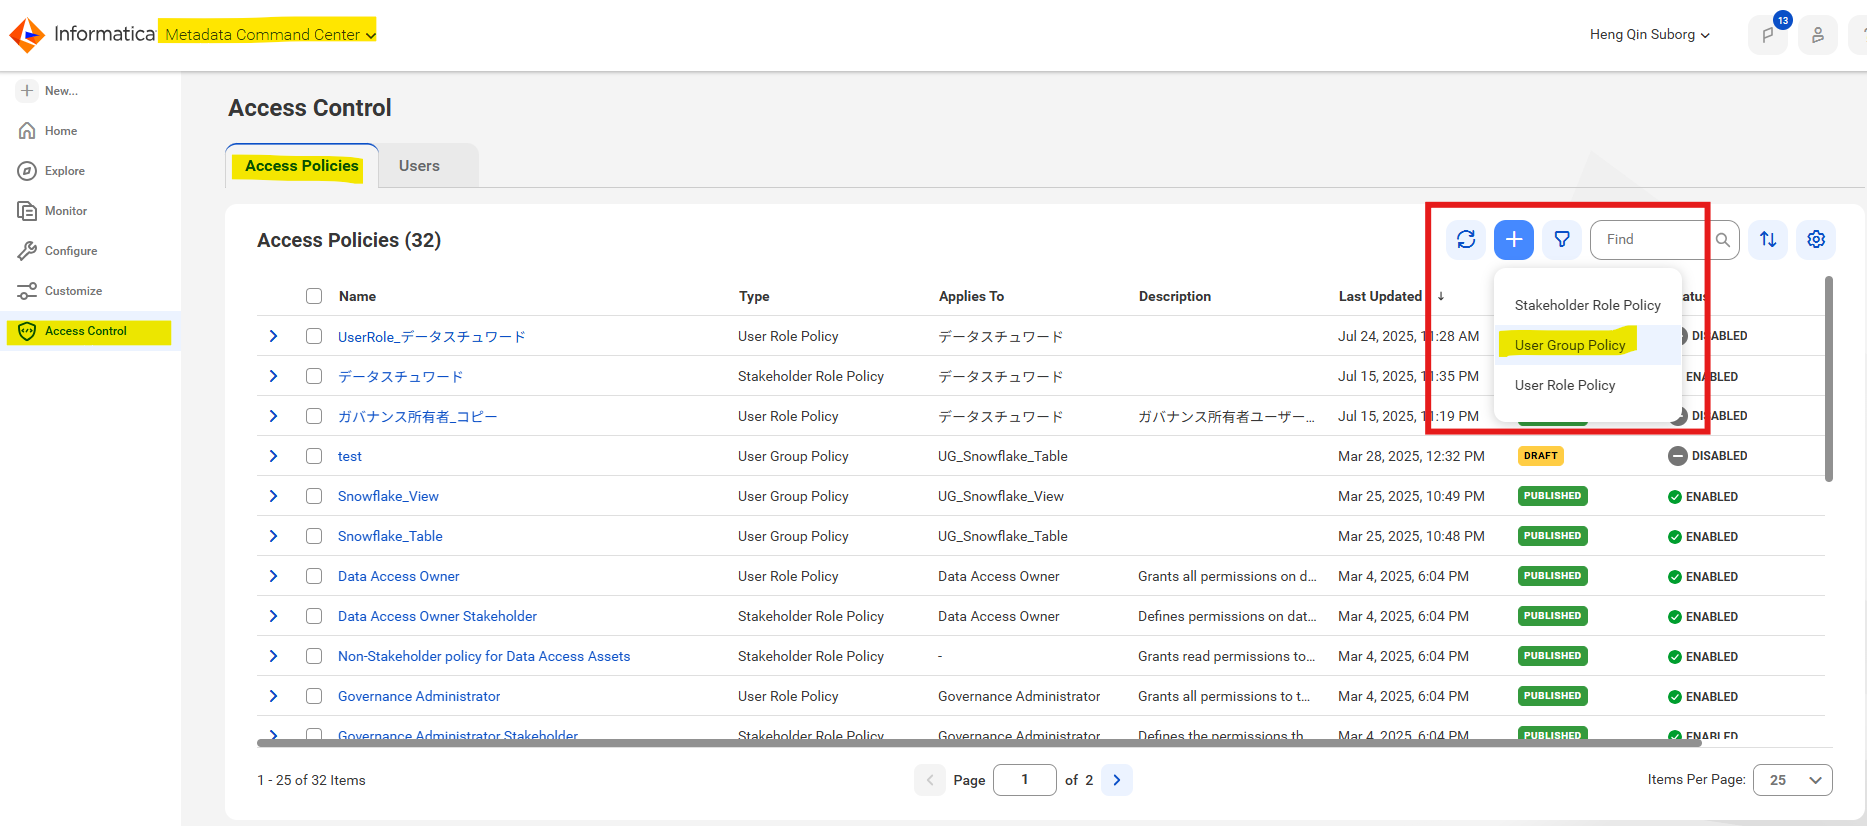The height and width of the screenshot is (826, 1867).
Task: Click the Last Updated sort arrow
Action: coord(1441,296)
